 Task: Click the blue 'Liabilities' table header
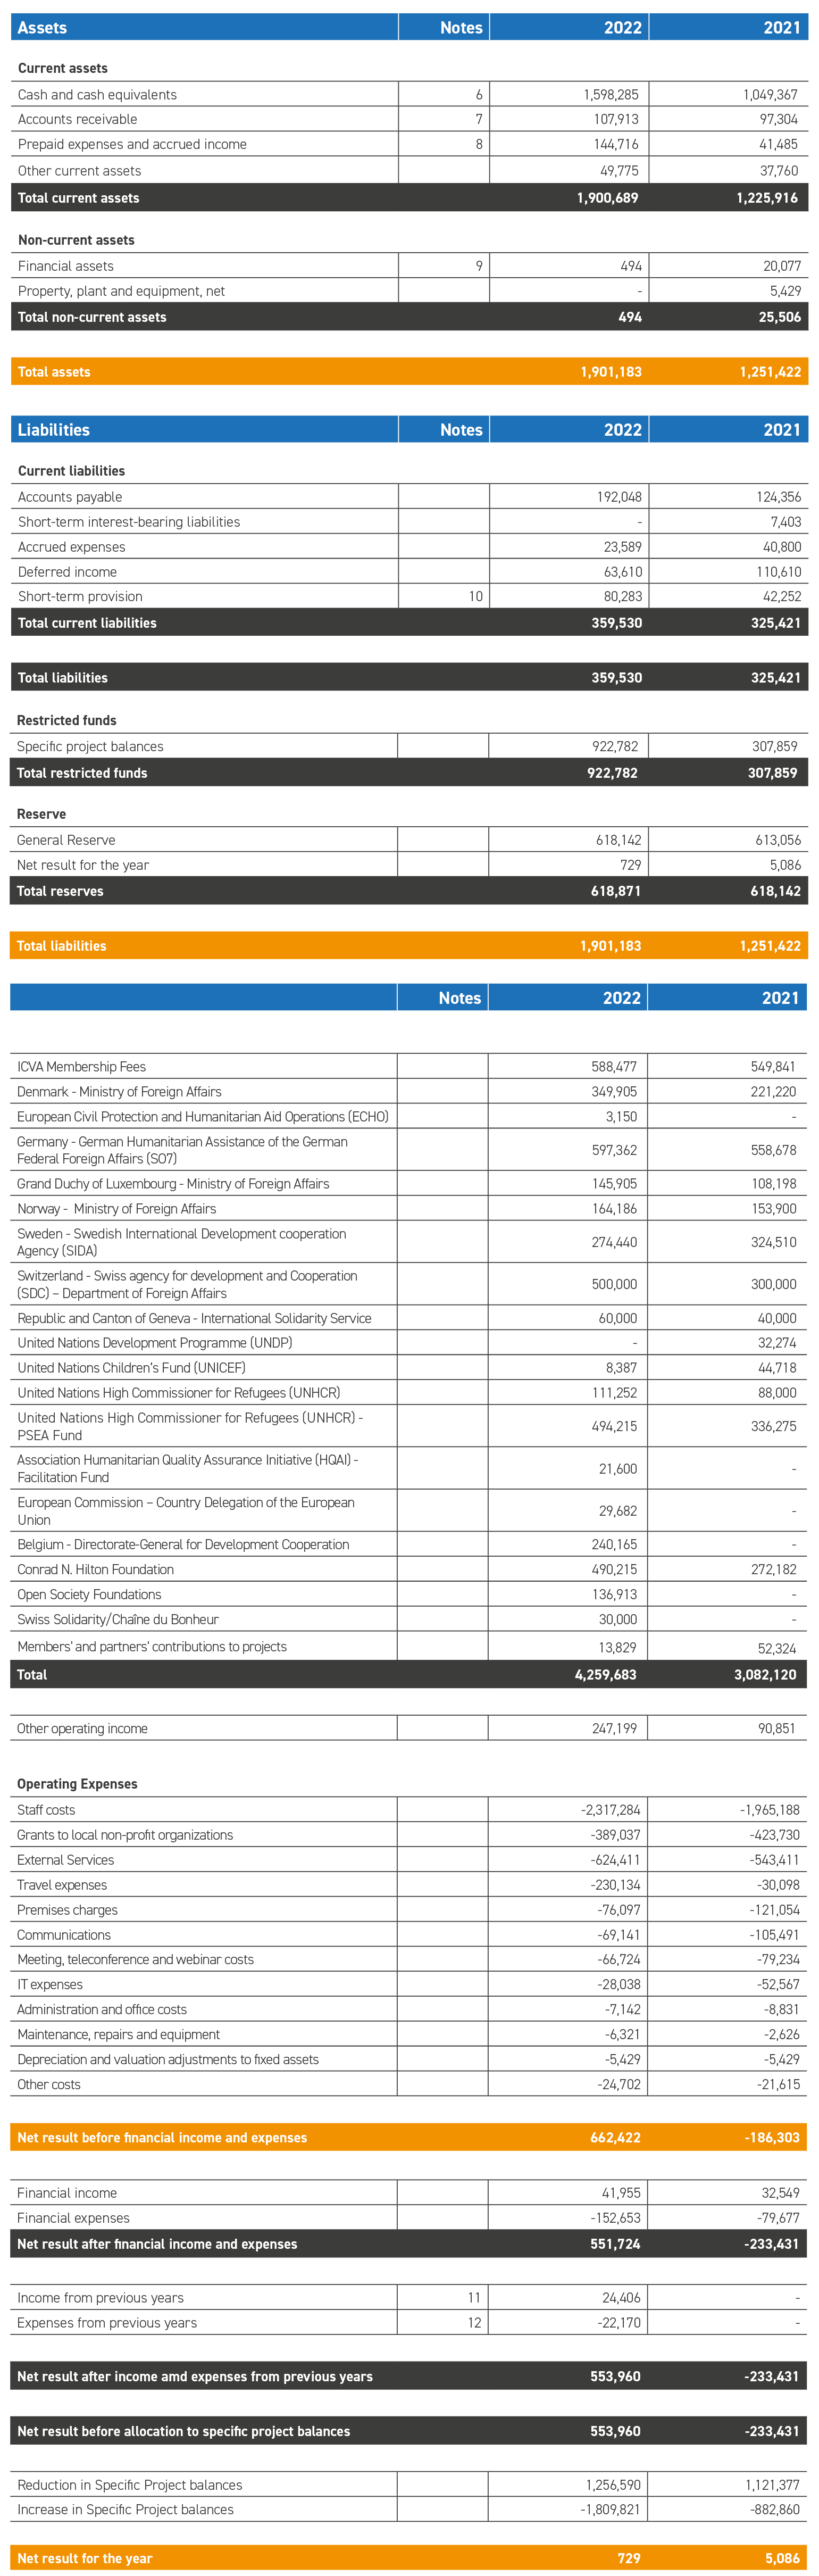pyautogui.click(x=54, y=430)
